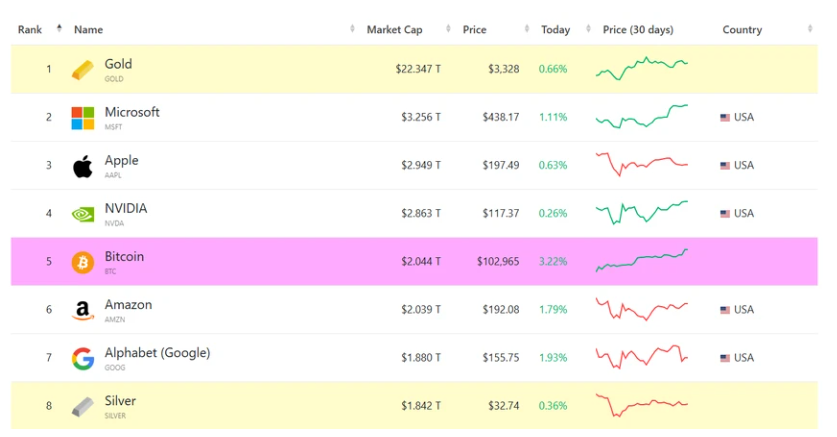The width and height of the screenshot is (837, 437).
Task: Sort table by Country column
Action: 742,30
